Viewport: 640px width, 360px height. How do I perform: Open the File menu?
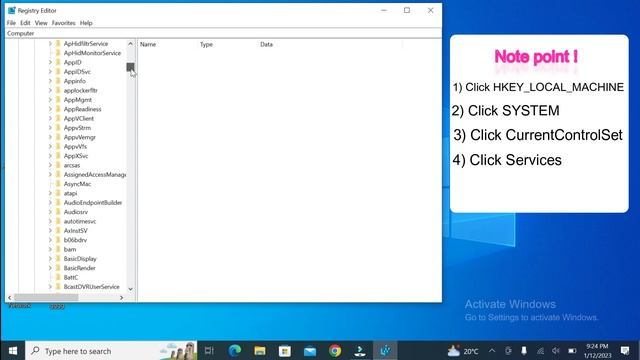11,23
